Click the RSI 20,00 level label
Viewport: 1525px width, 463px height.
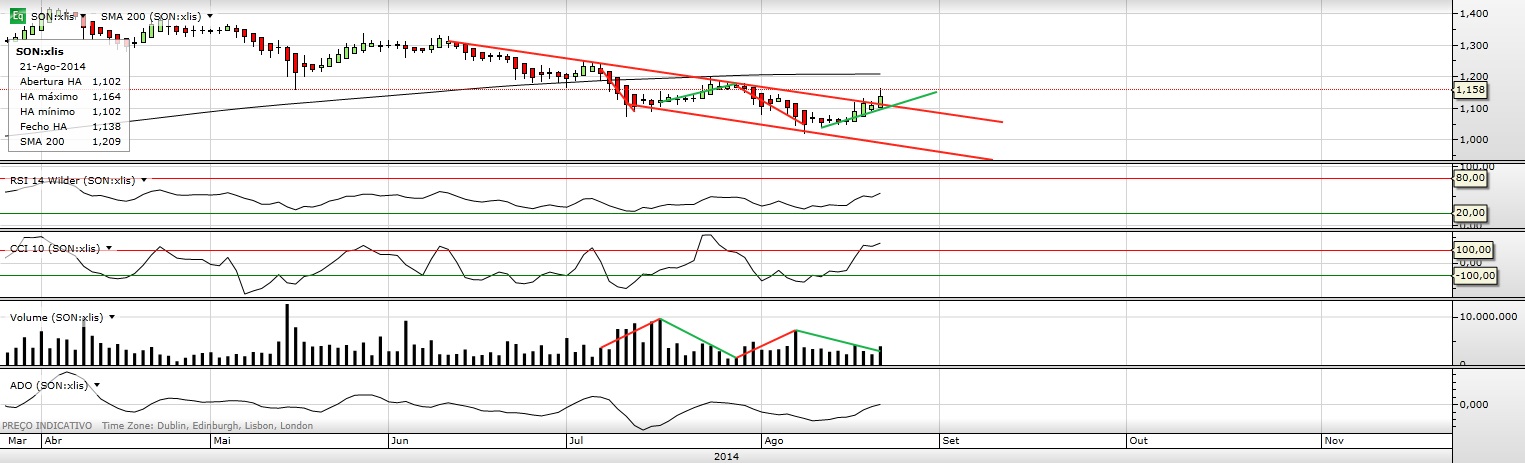[x=1469, y=213]
